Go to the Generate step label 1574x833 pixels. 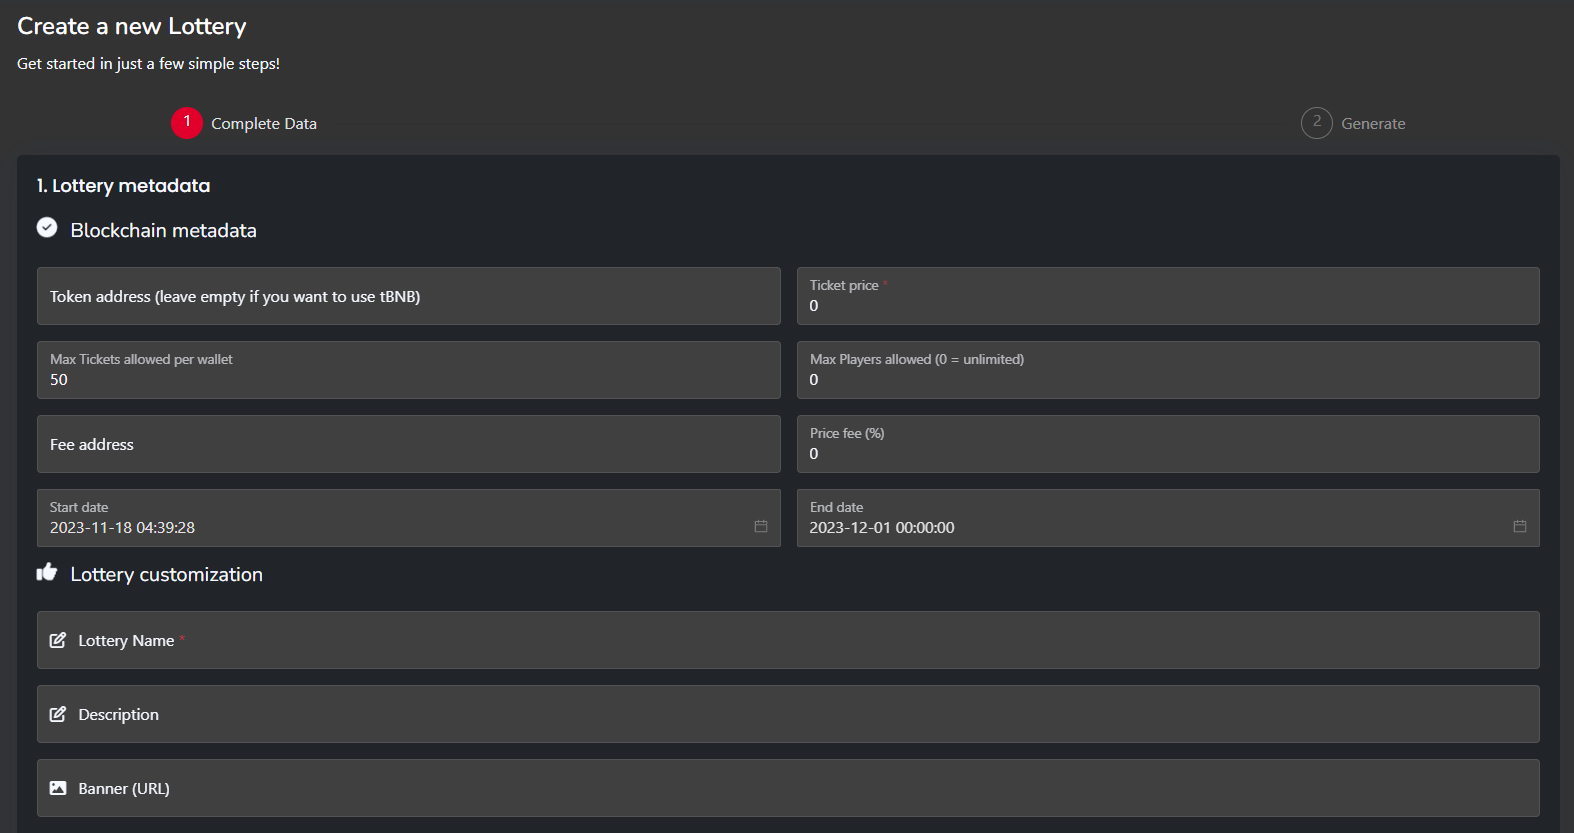point(1373,124)
